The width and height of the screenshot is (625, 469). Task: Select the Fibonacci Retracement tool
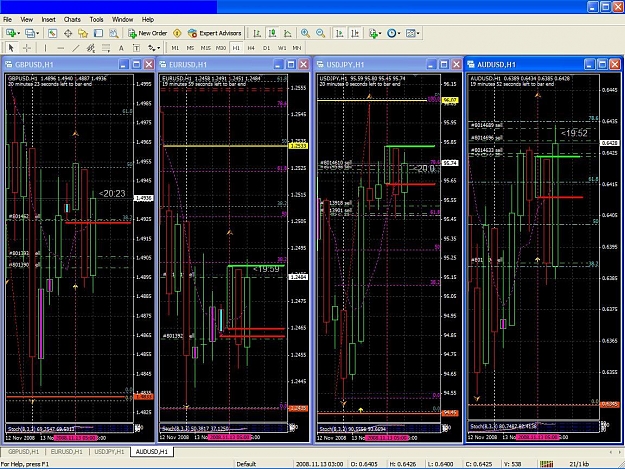pos(106,48)
